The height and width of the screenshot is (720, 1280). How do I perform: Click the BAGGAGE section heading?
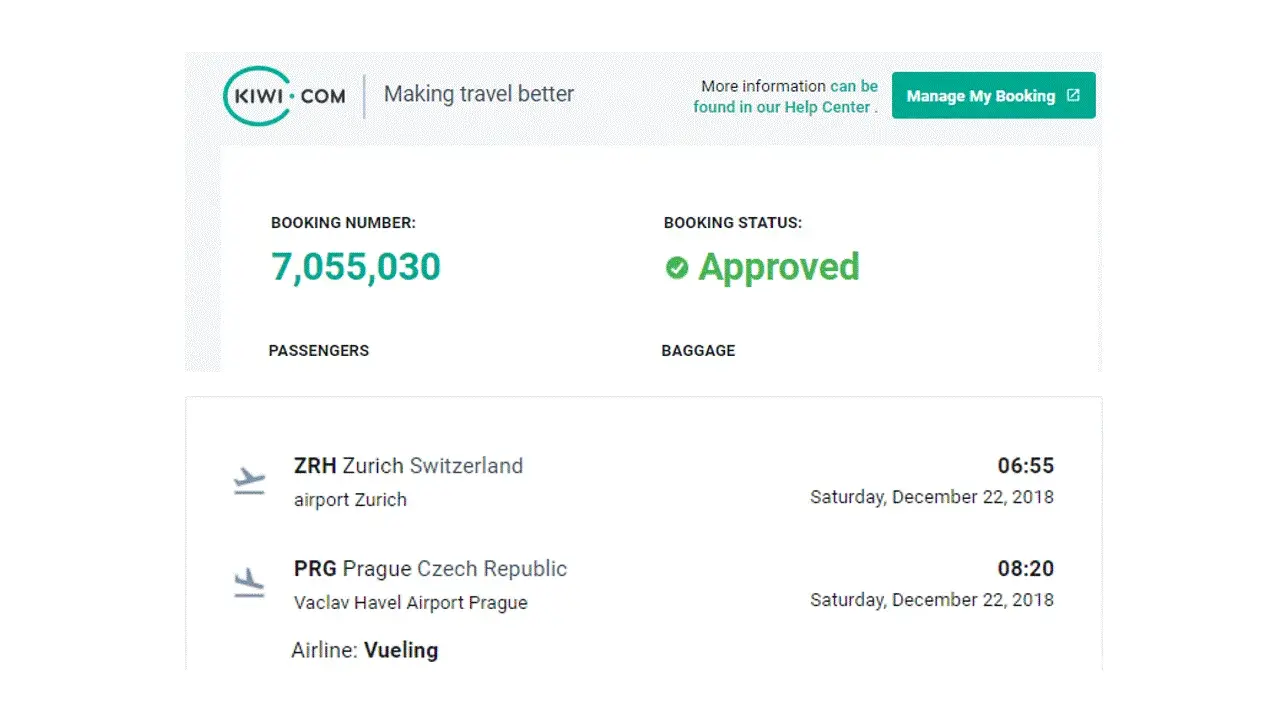click(x=698, y=351)
